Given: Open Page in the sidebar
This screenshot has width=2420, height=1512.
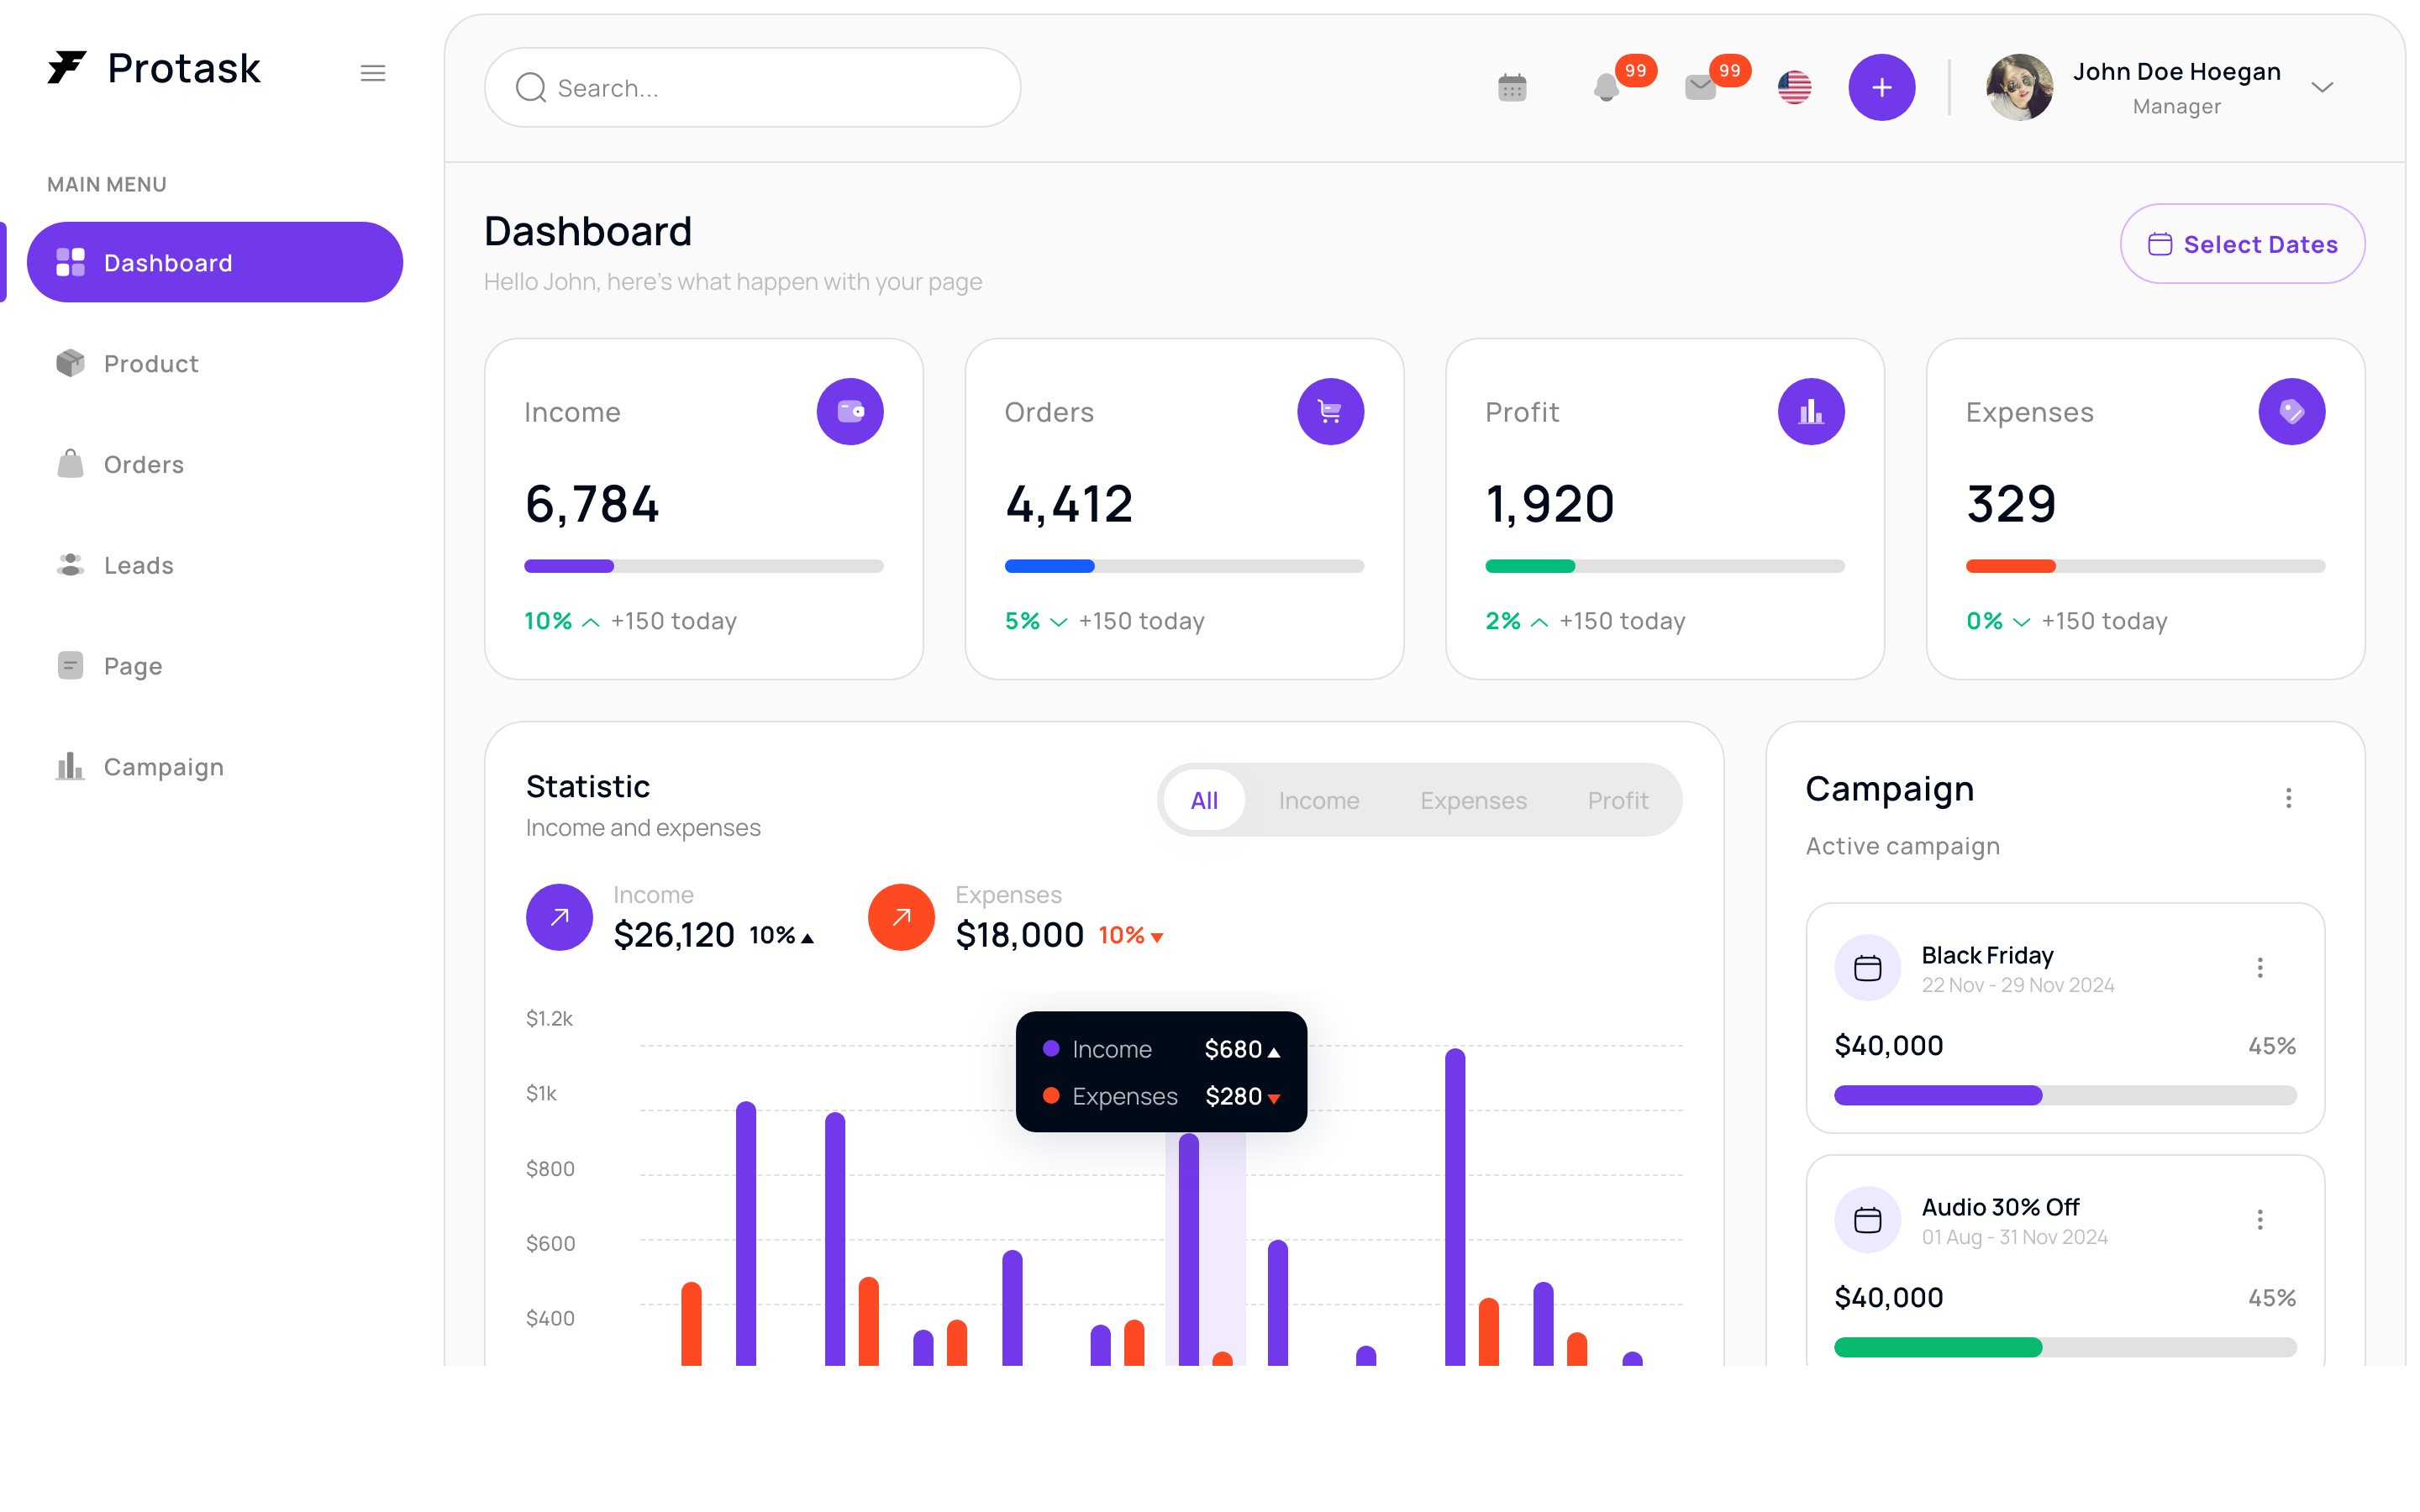Looking at the screenshot, I should tap(215, 666).
